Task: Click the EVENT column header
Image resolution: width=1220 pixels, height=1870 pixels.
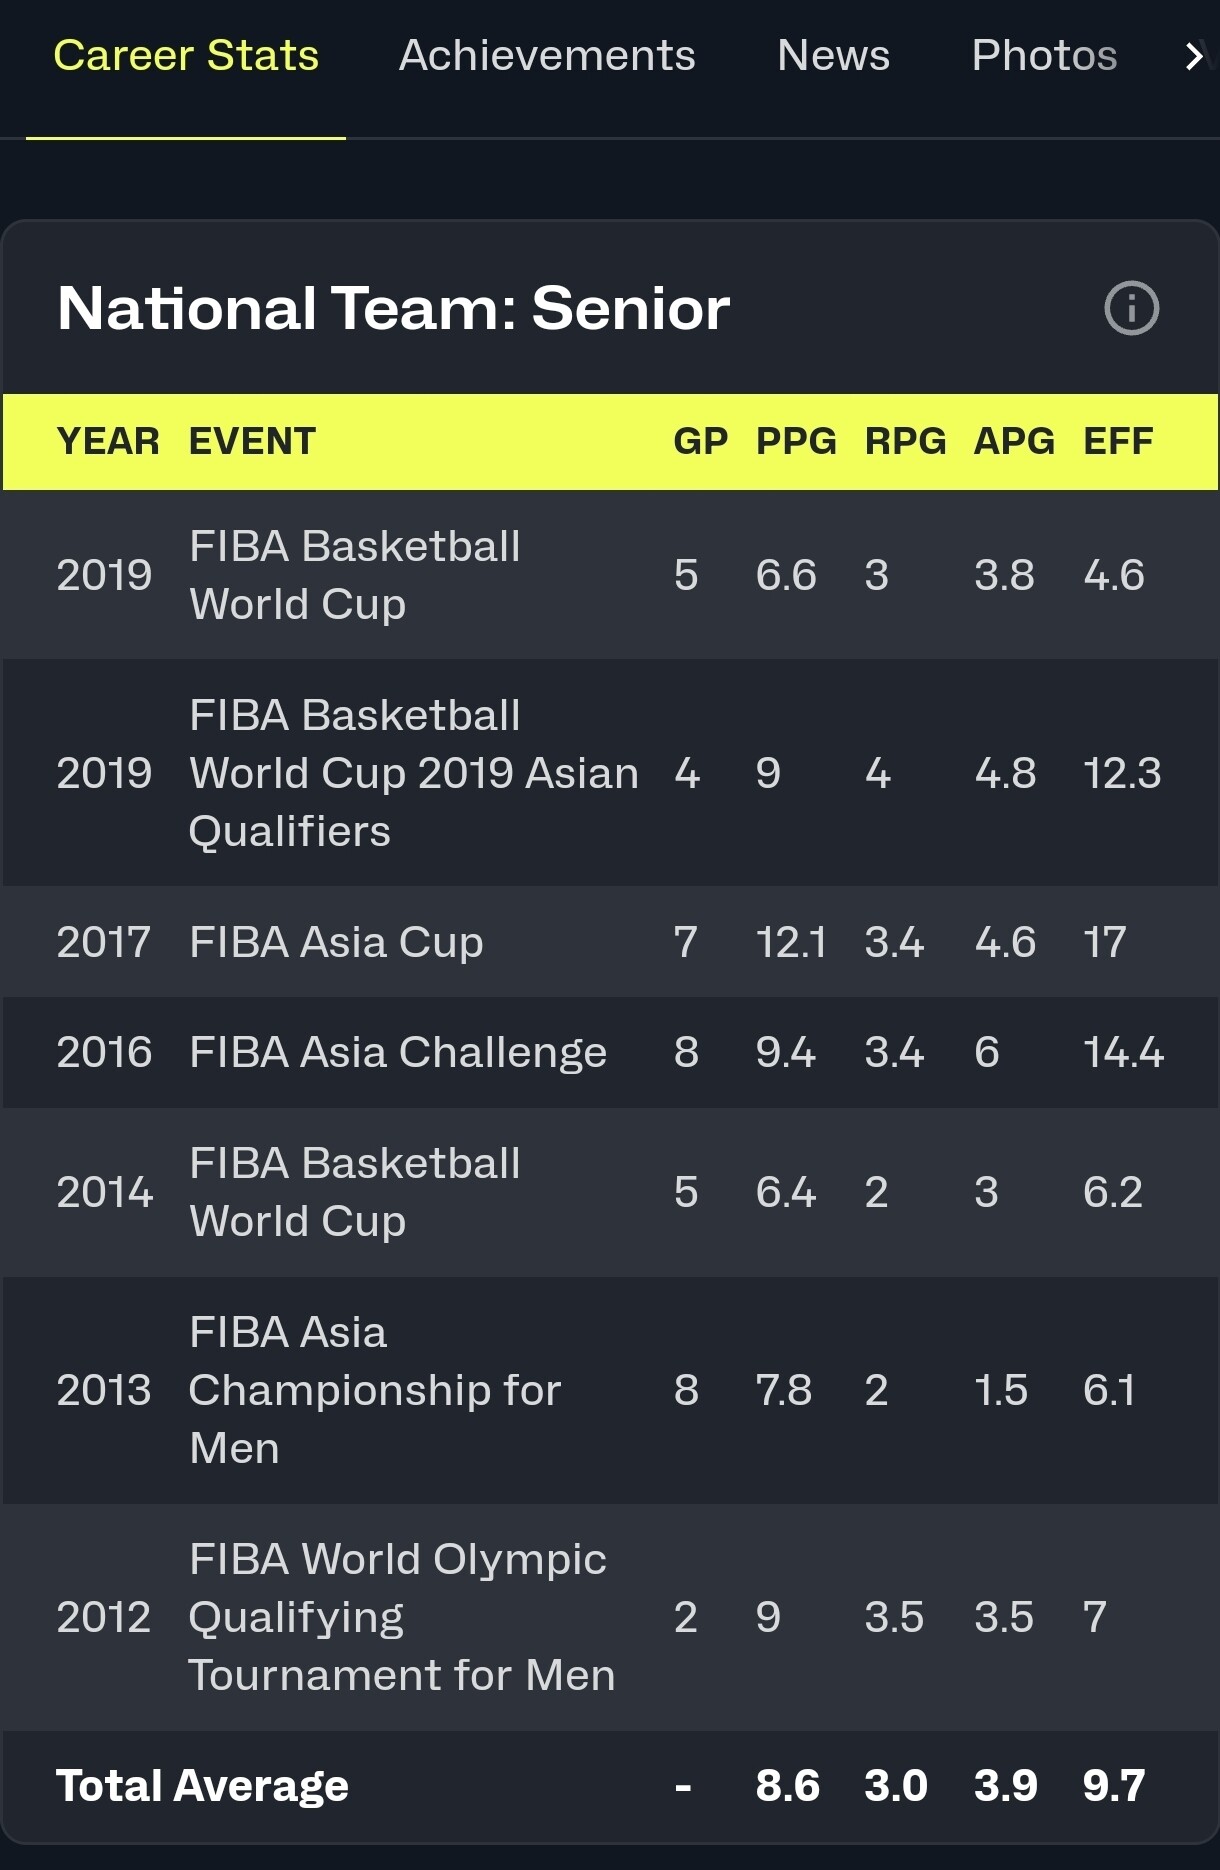Action: (x=252, y=441)
